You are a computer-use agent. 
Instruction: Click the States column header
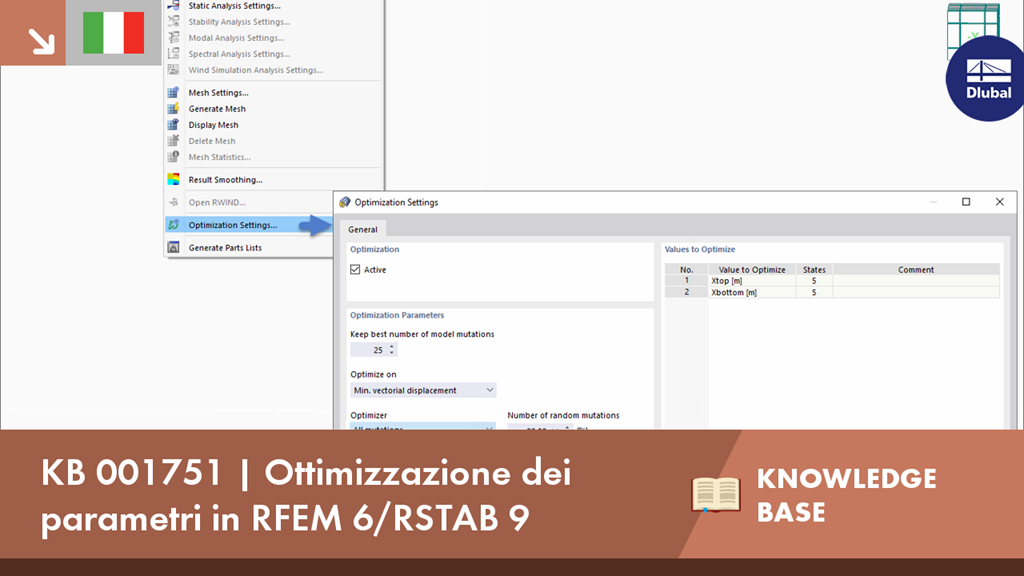[814, 269]
